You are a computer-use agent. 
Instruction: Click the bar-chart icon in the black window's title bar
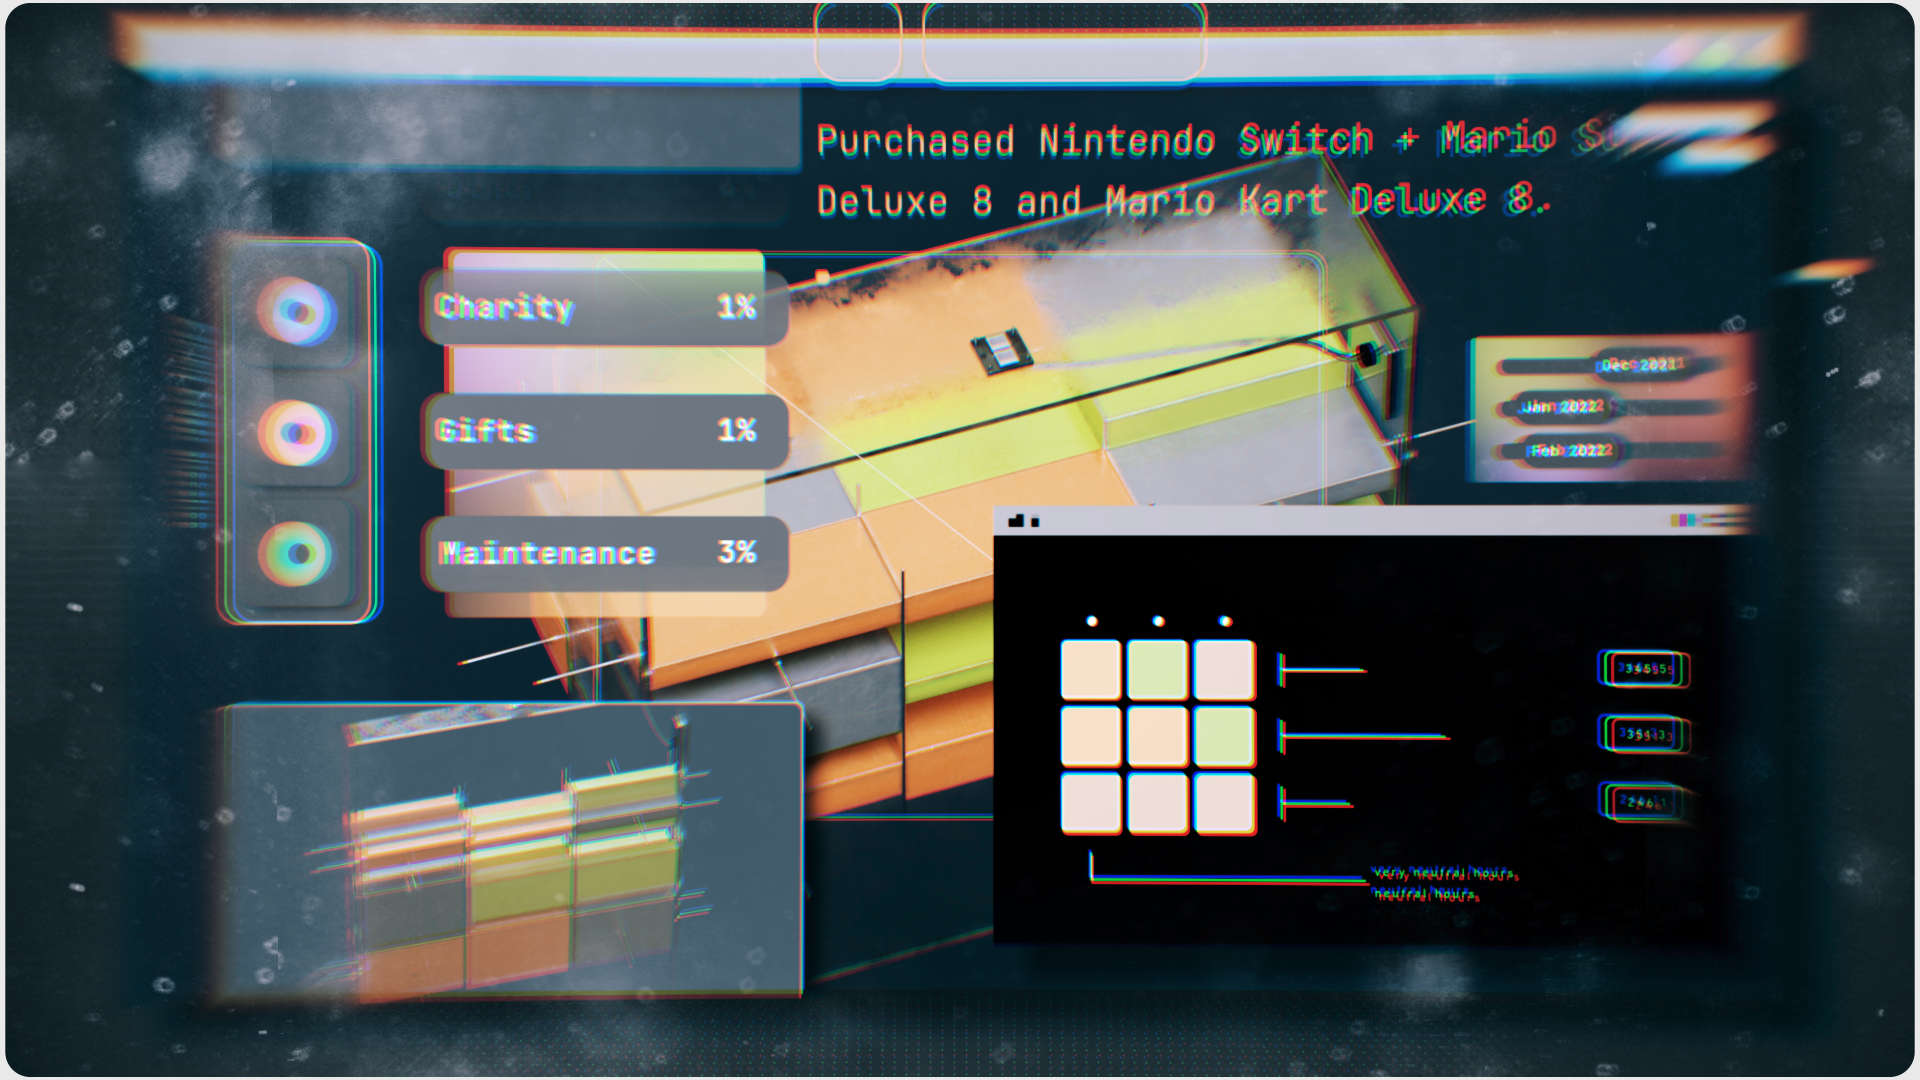tap(1017, 520)
